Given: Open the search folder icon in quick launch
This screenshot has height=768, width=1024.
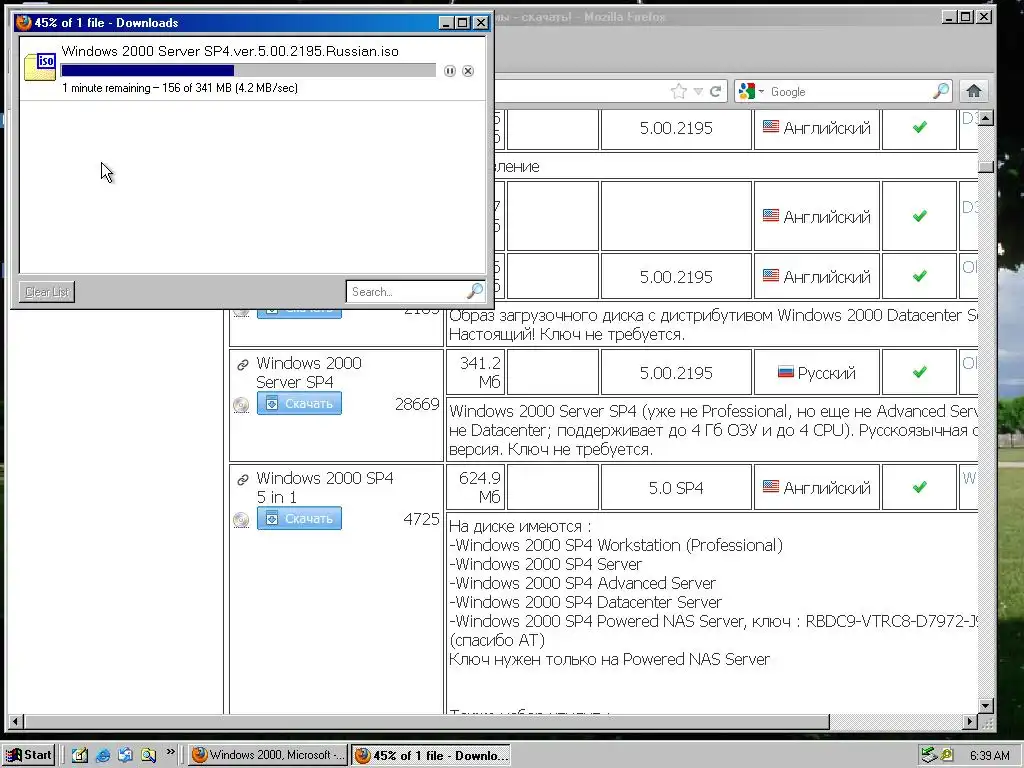Looking at the screenshot, I should coord(148,755).
